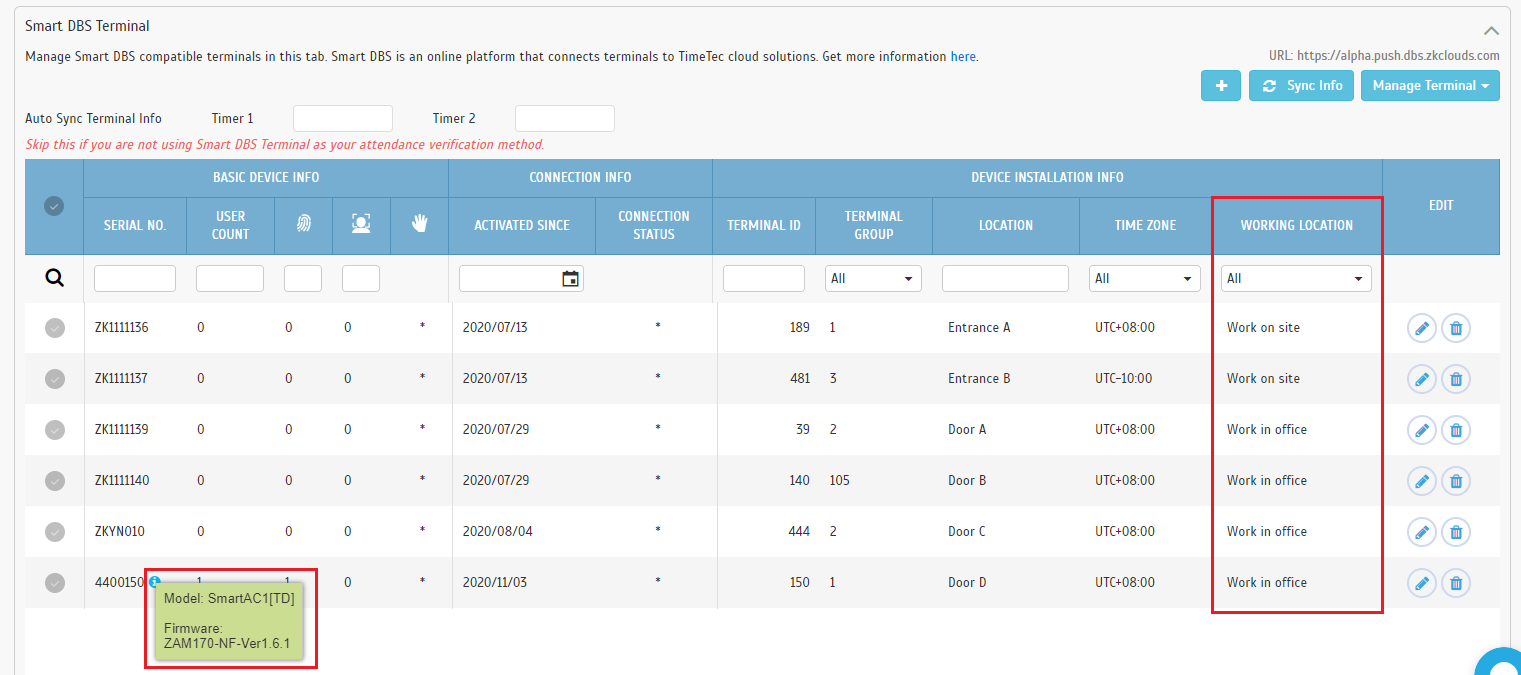Click info icon next to serial 4400150
1521x675 pixels.
[155, 581]
